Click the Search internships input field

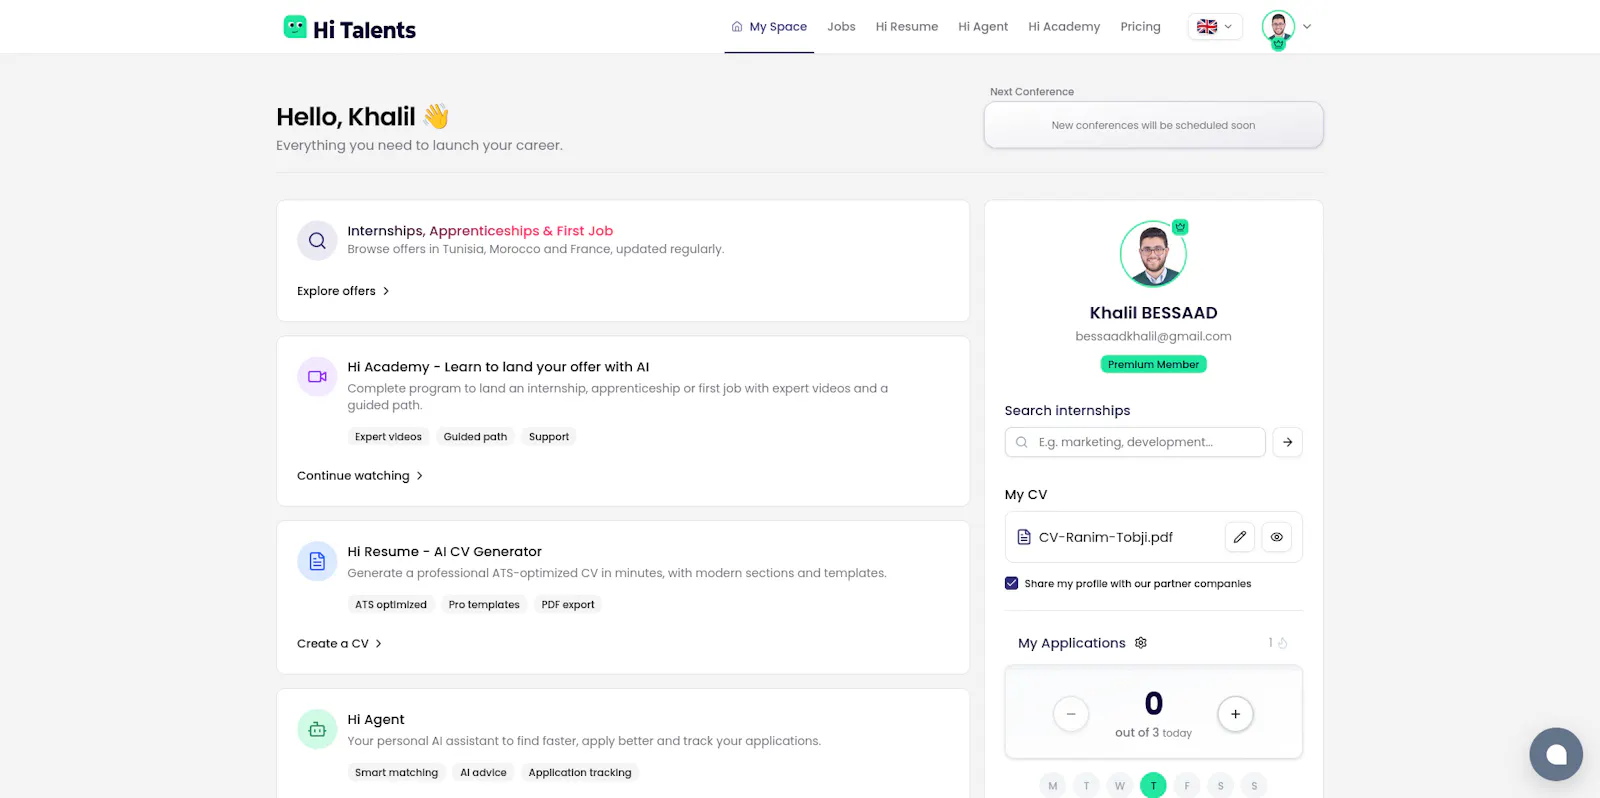pyautogui.click(x=1135, y=442)
